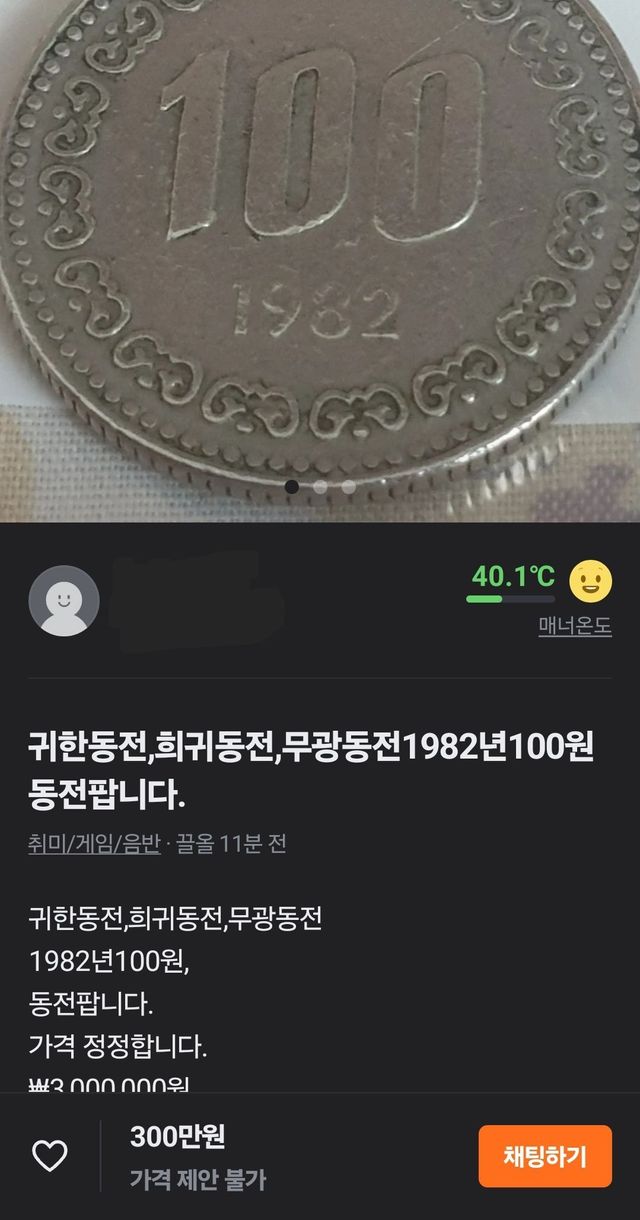Tap the 가격 제안 불가 notice
Image resolution: width=640 pixels, height=1220 pixels.
click(x=198, y=1180)
